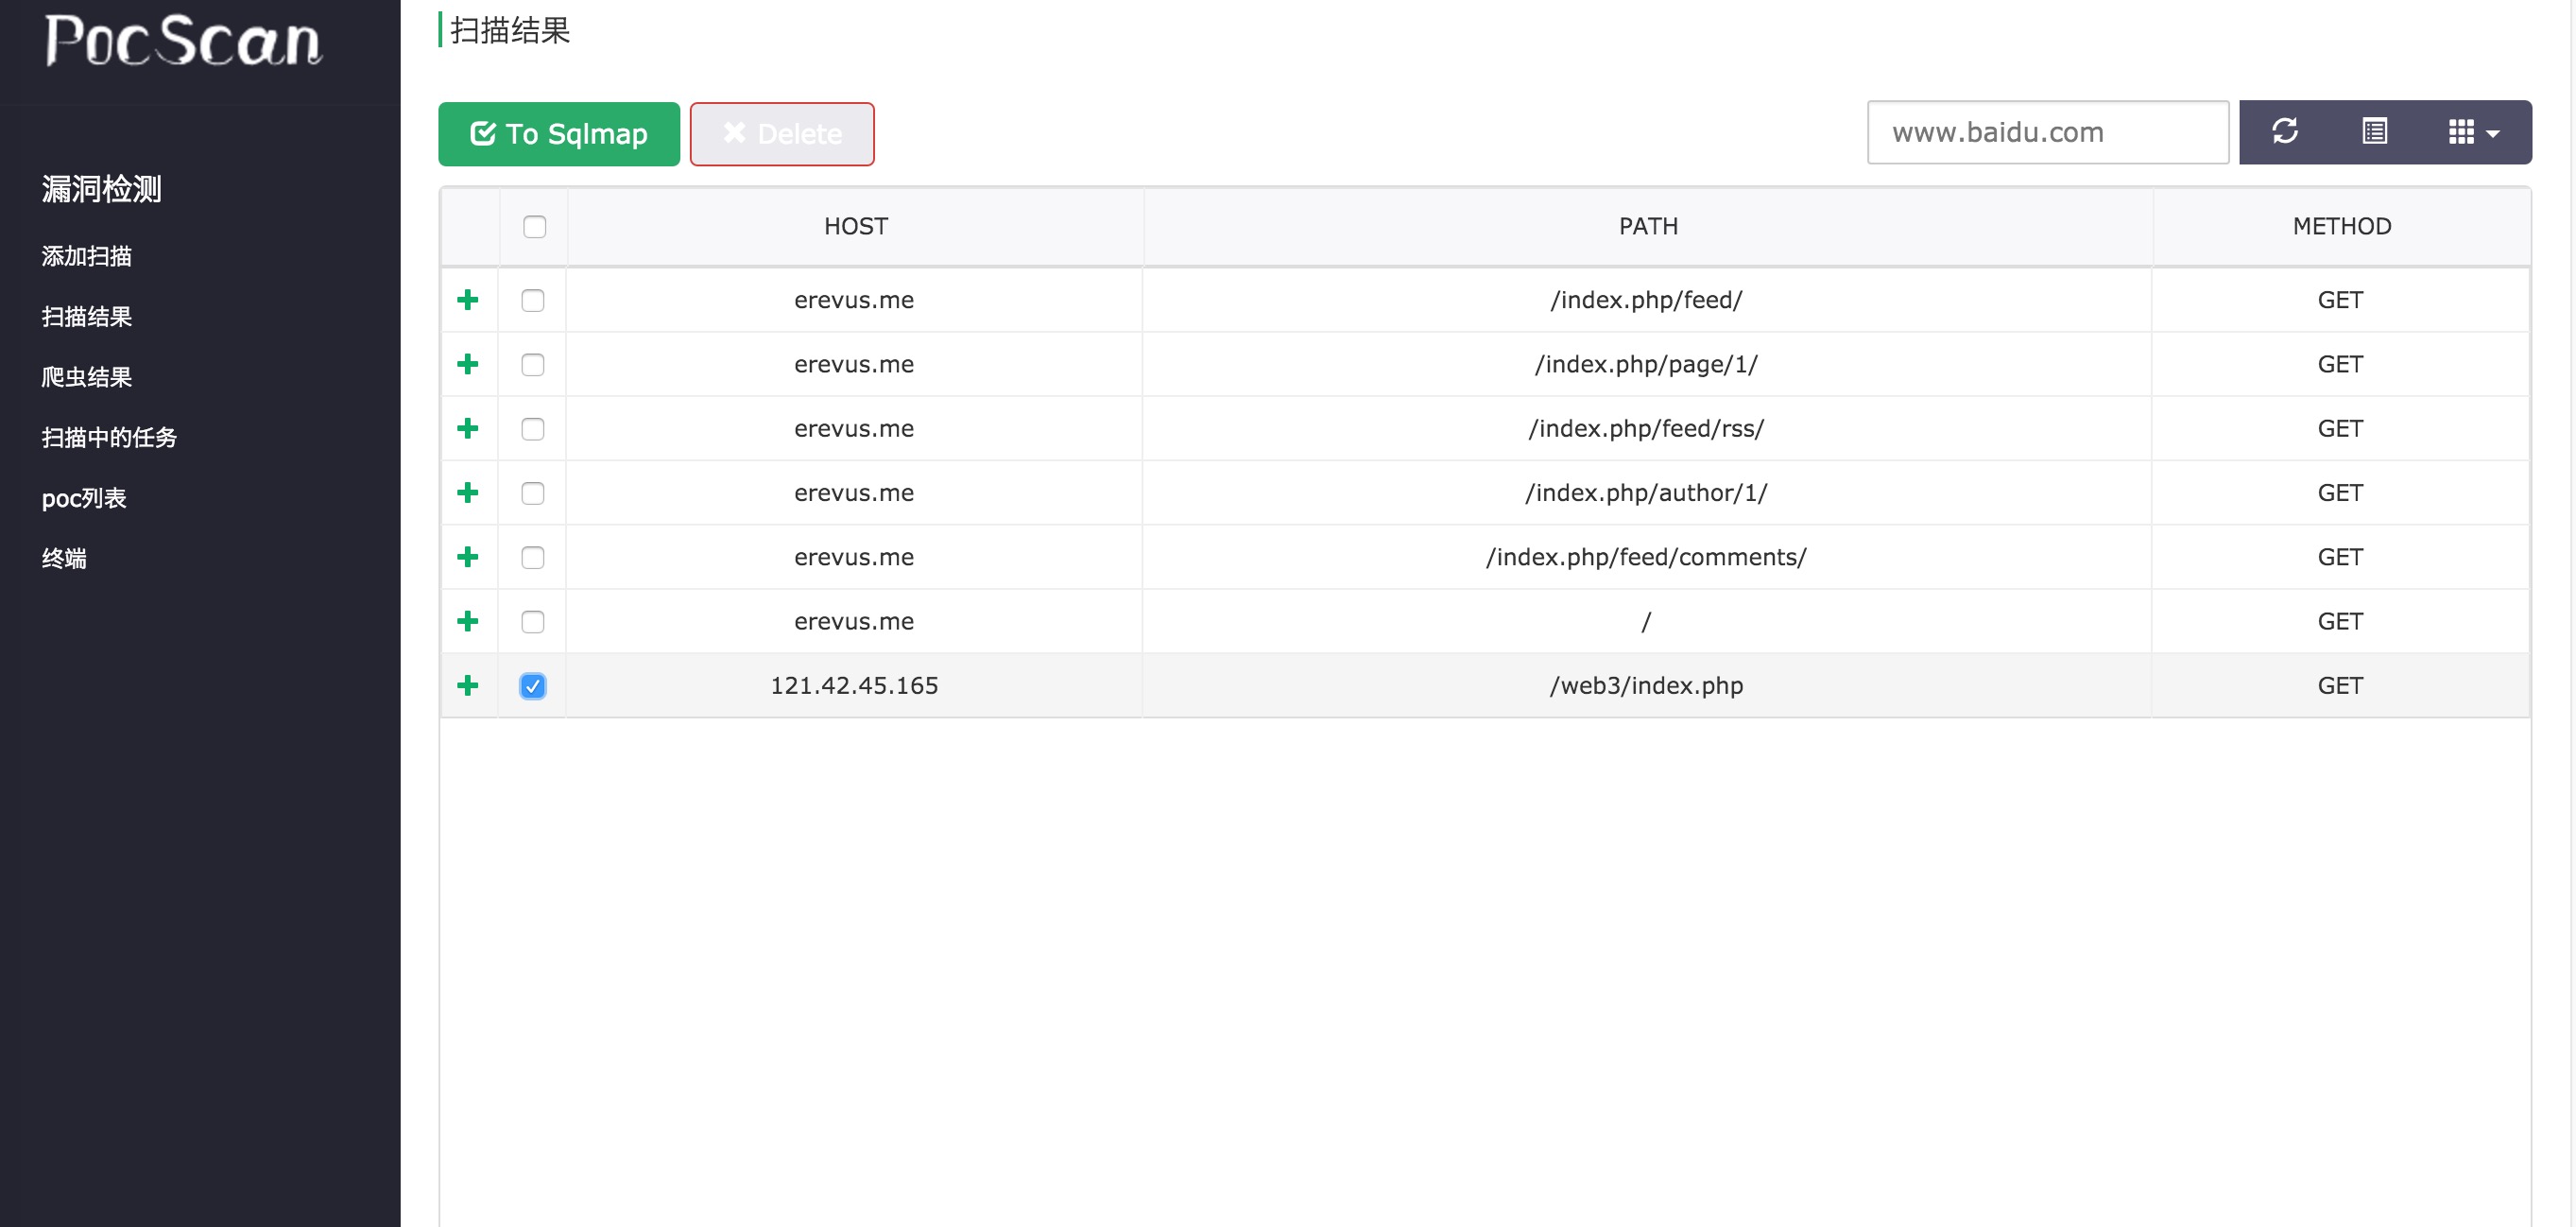Uncheck the 121.42.45.165 row checkbox
This screenshot has width=2576, height=1227.
(532, 686)
